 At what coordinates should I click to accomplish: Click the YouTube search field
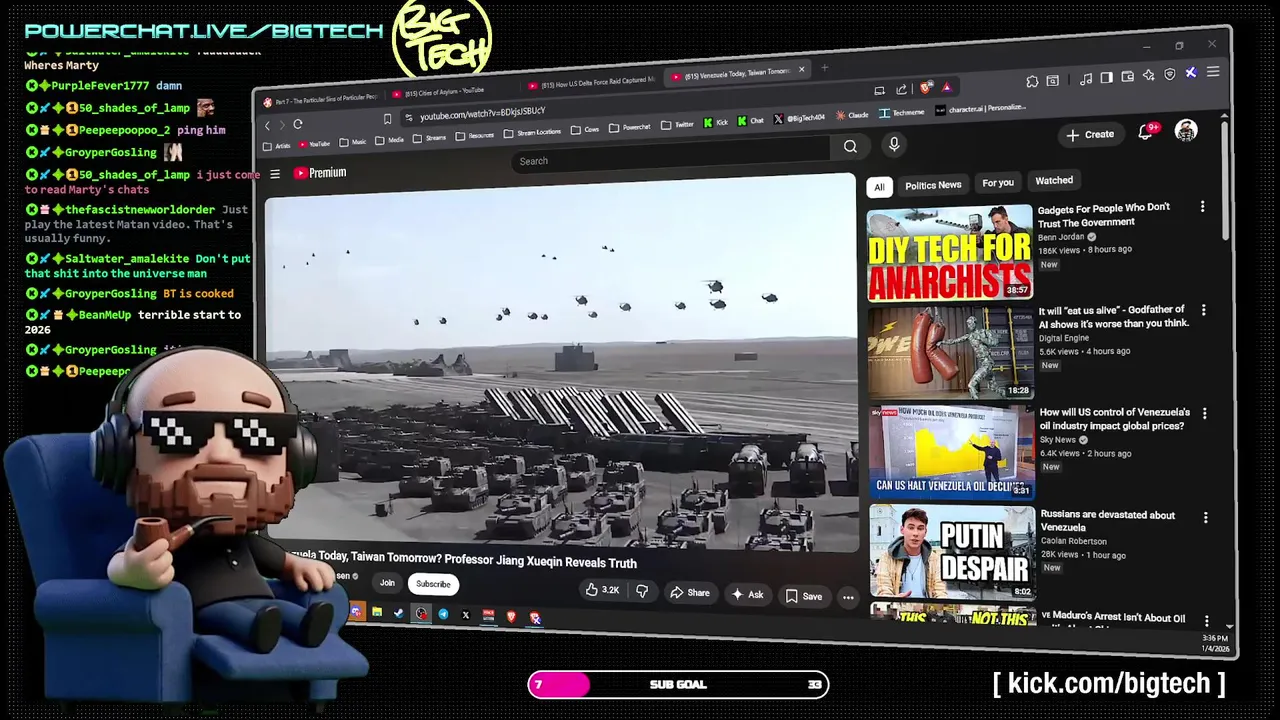point(670,154)
